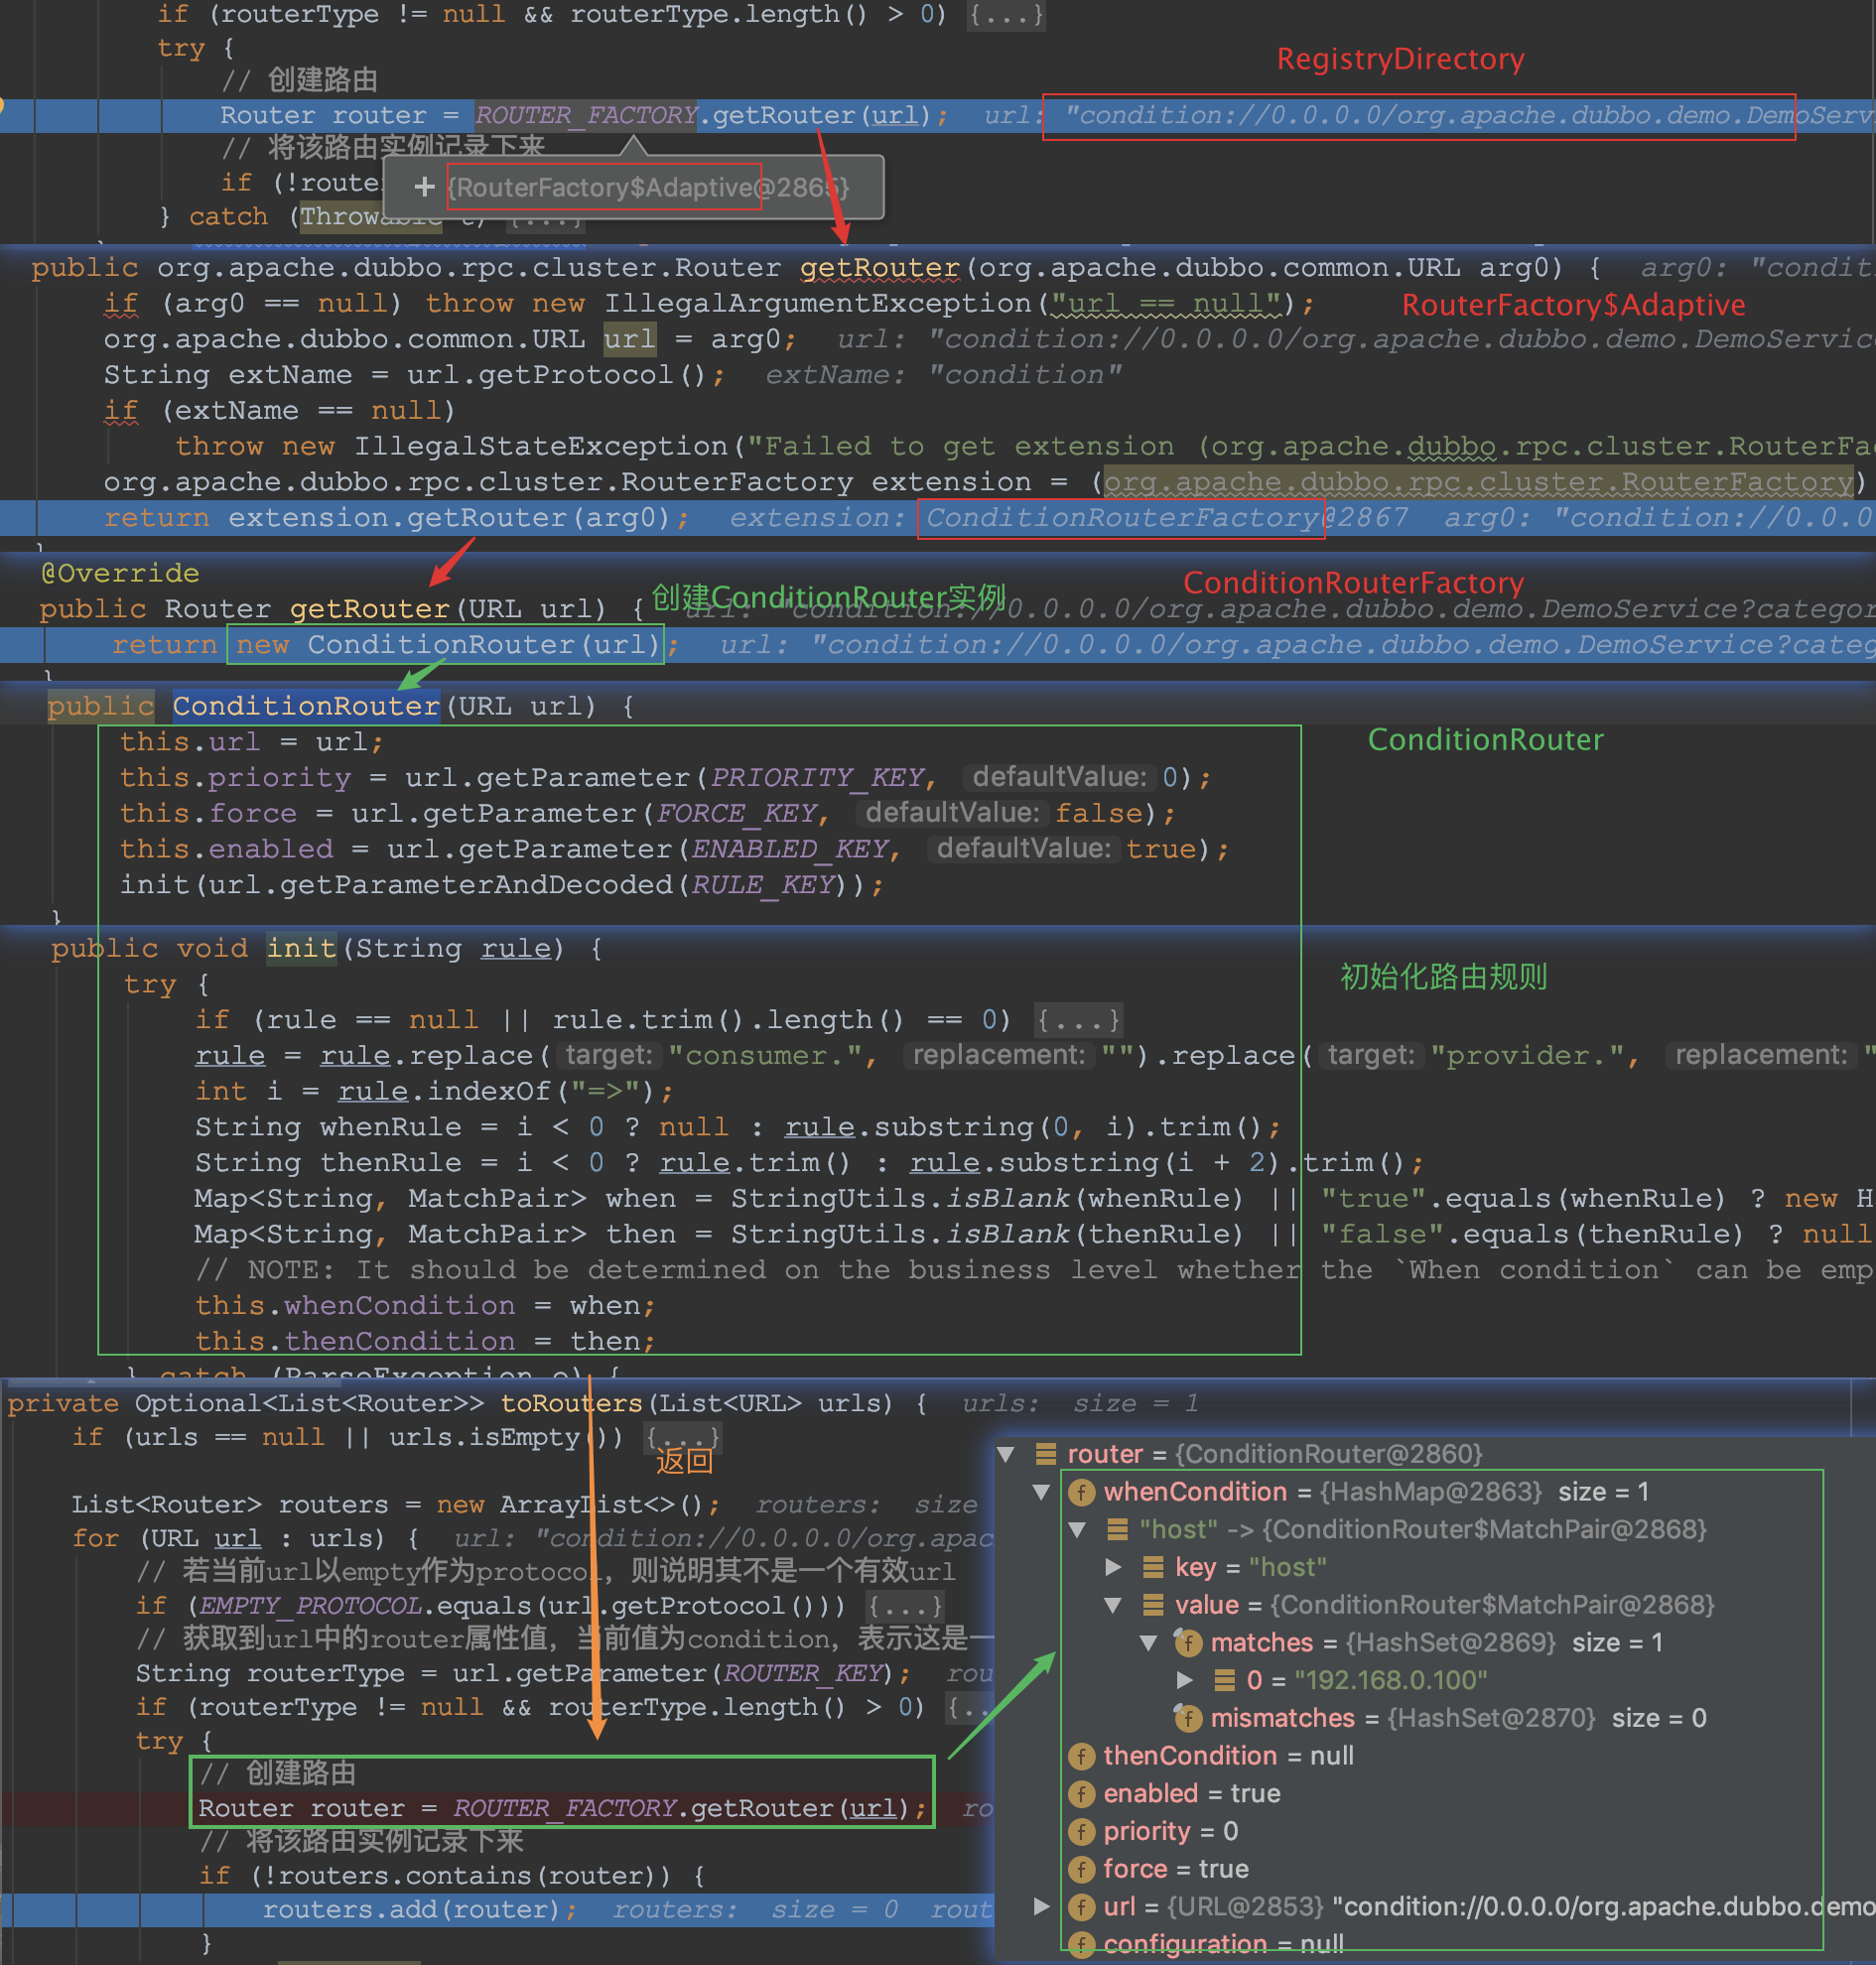
Task: Click the whenCondition field icon
Action: 1081,1492
